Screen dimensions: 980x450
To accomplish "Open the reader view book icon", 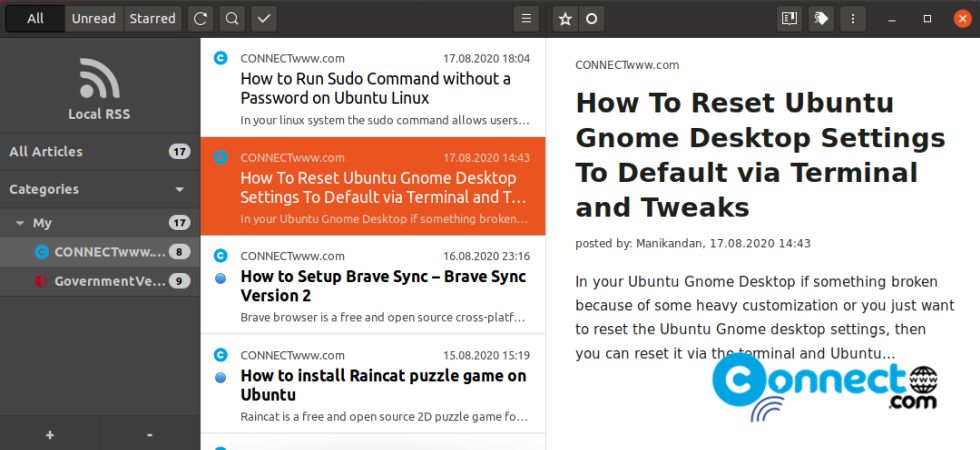I will coord(789,19).
